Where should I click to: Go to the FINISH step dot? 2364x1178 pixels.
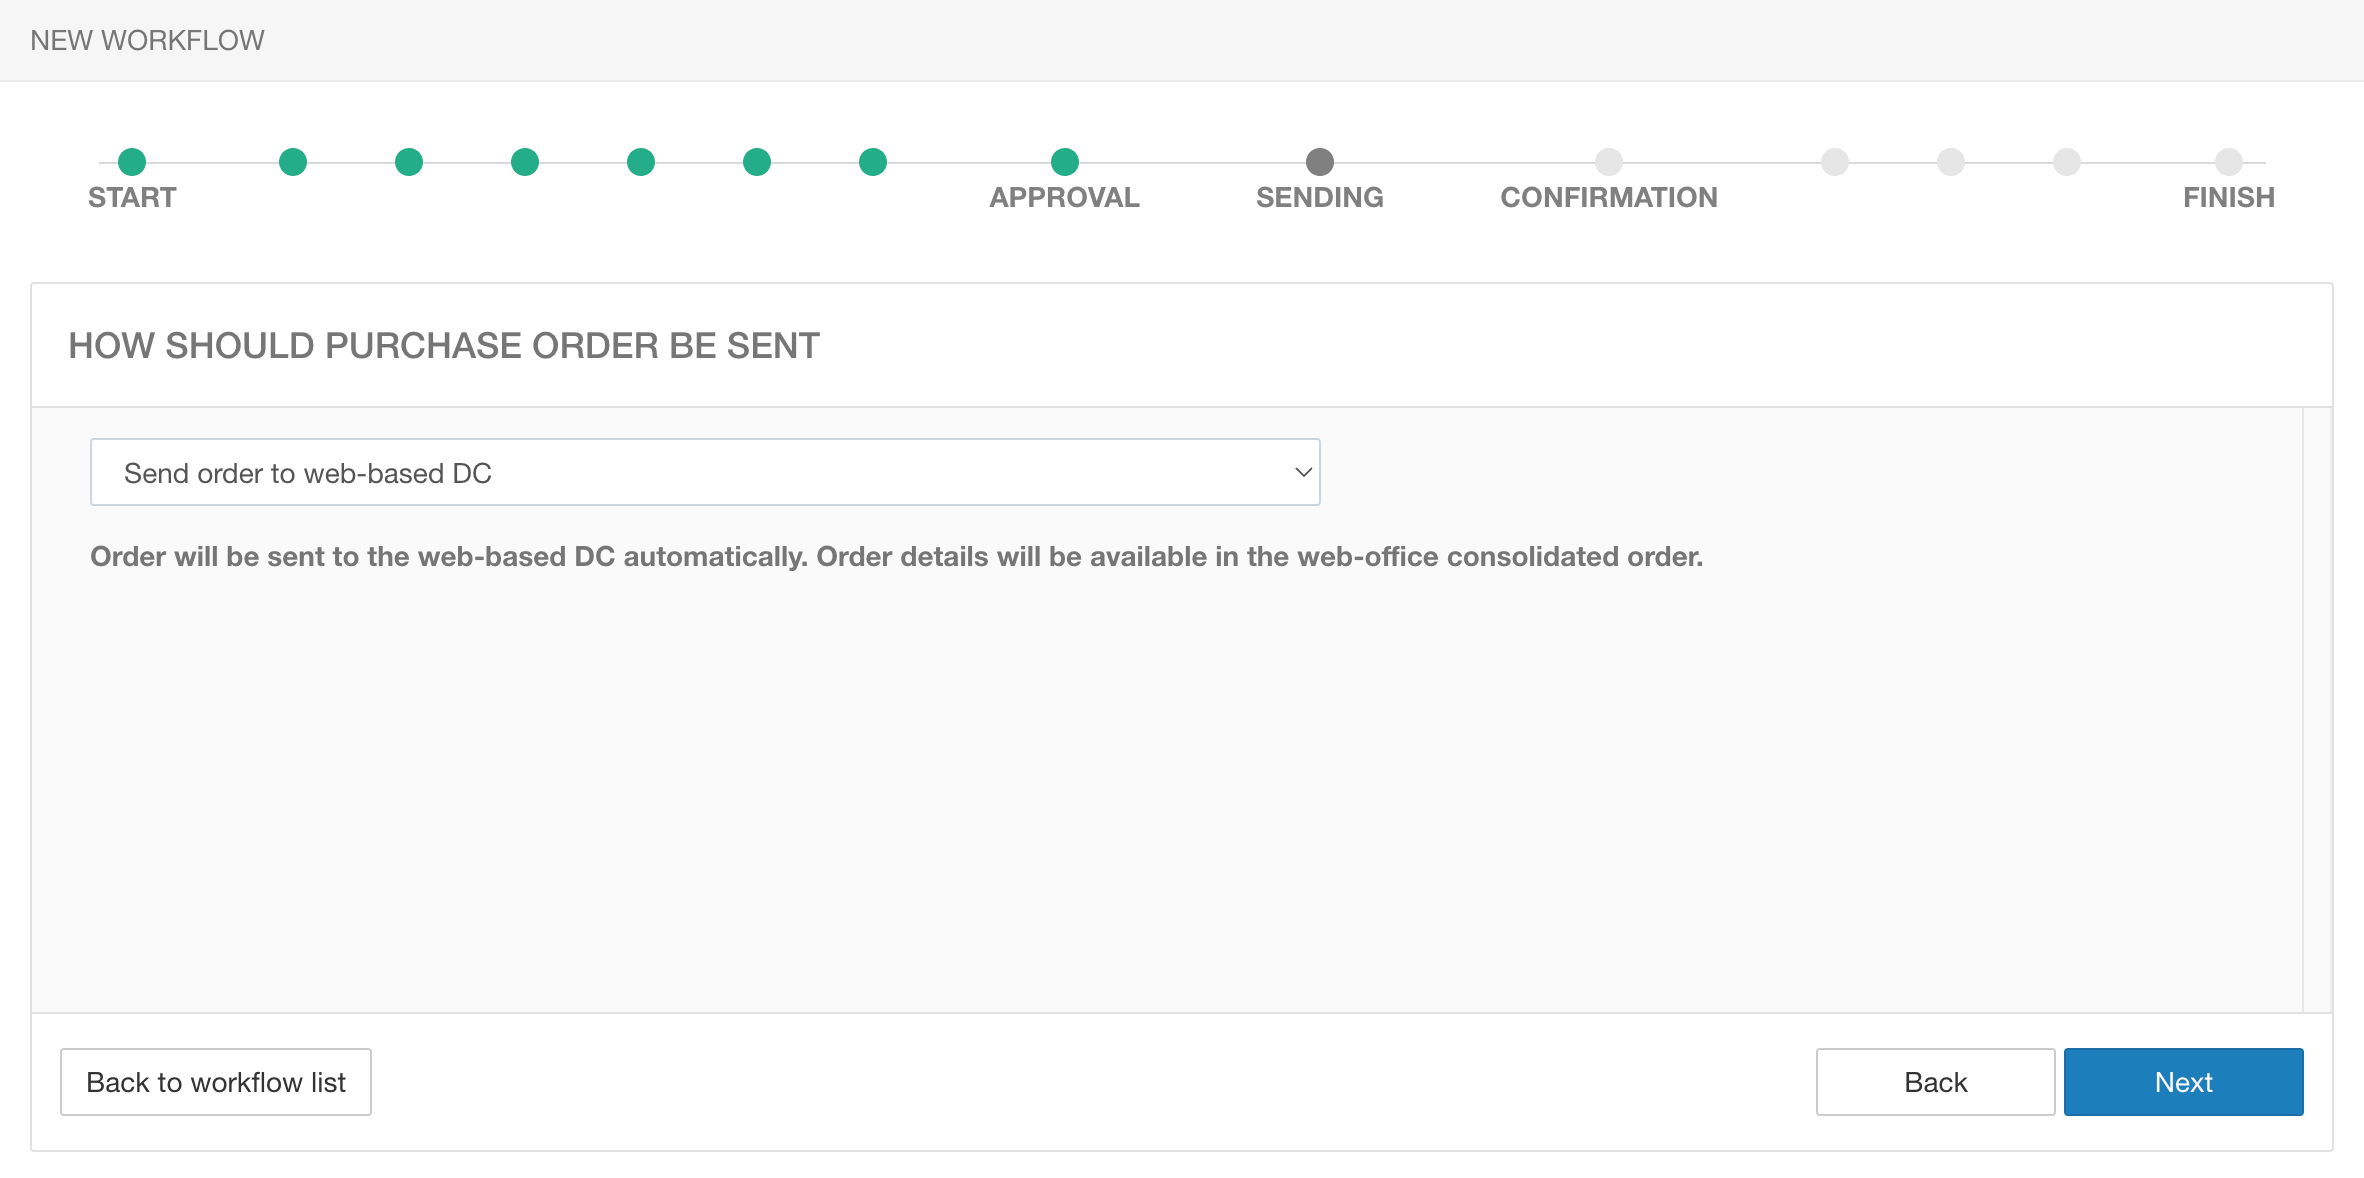(2229, 162)
